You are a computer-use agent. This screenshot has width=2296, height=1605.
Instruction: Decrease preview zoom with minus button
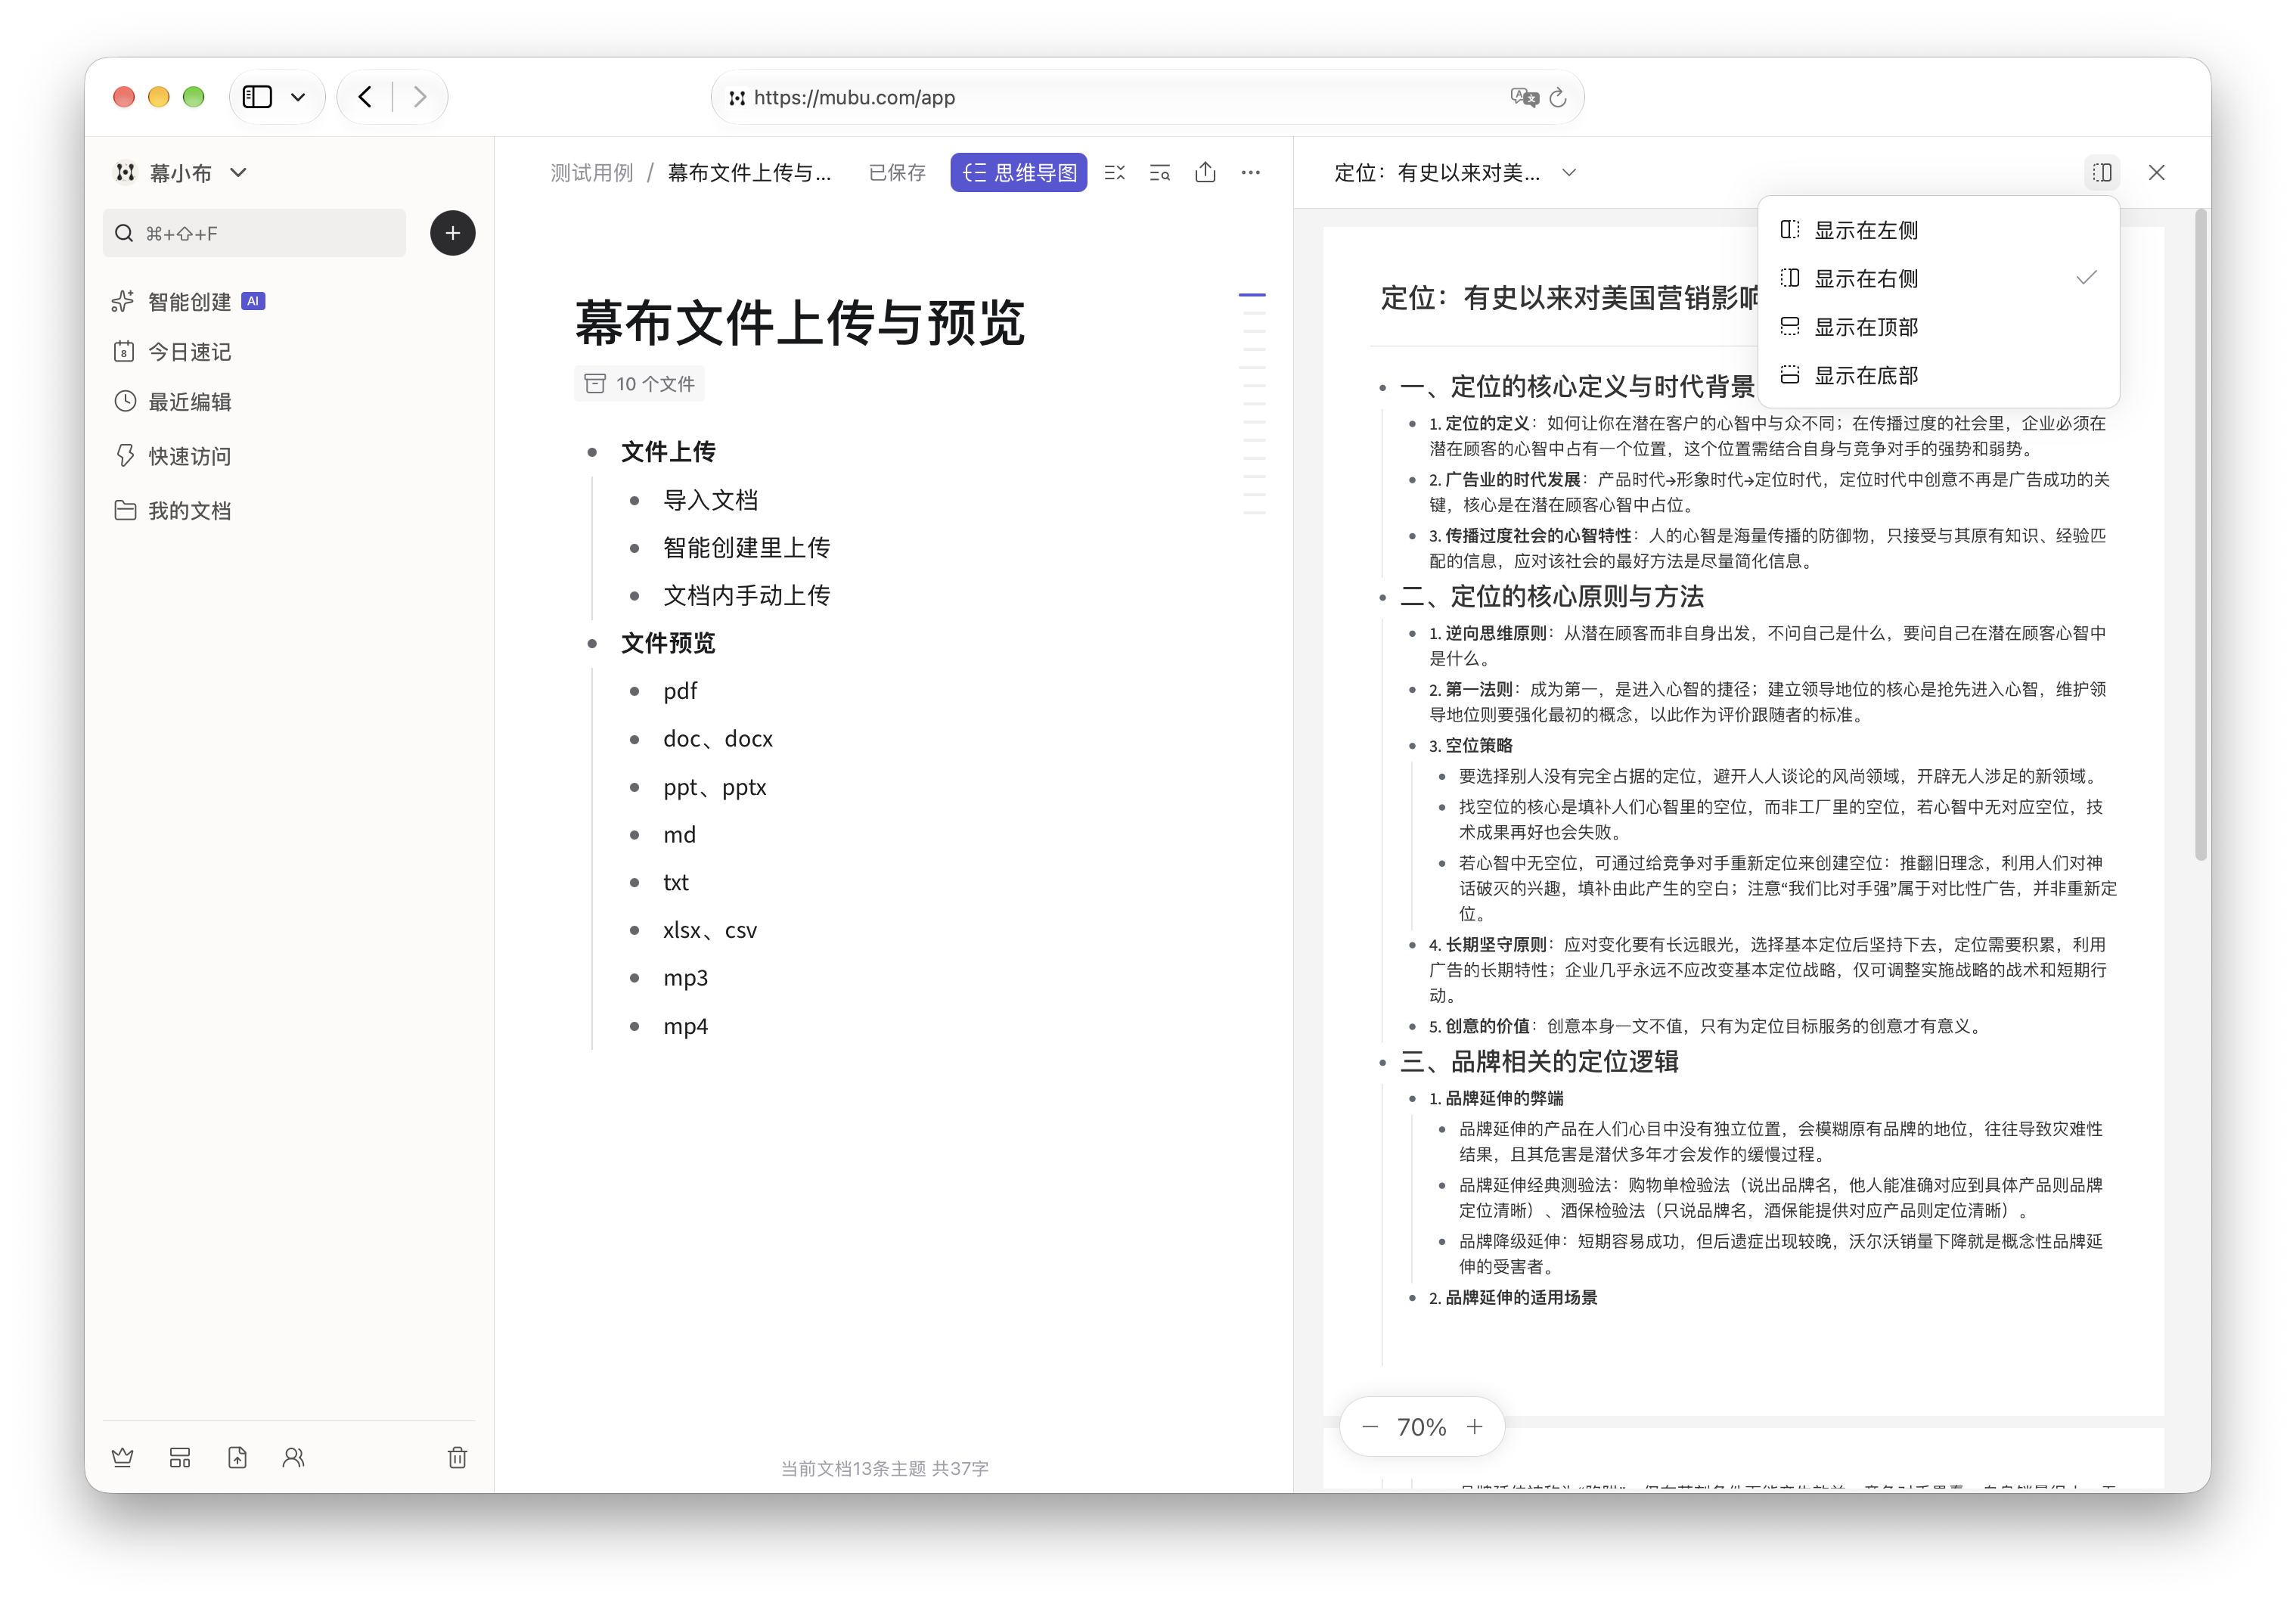(1369, 1427)
